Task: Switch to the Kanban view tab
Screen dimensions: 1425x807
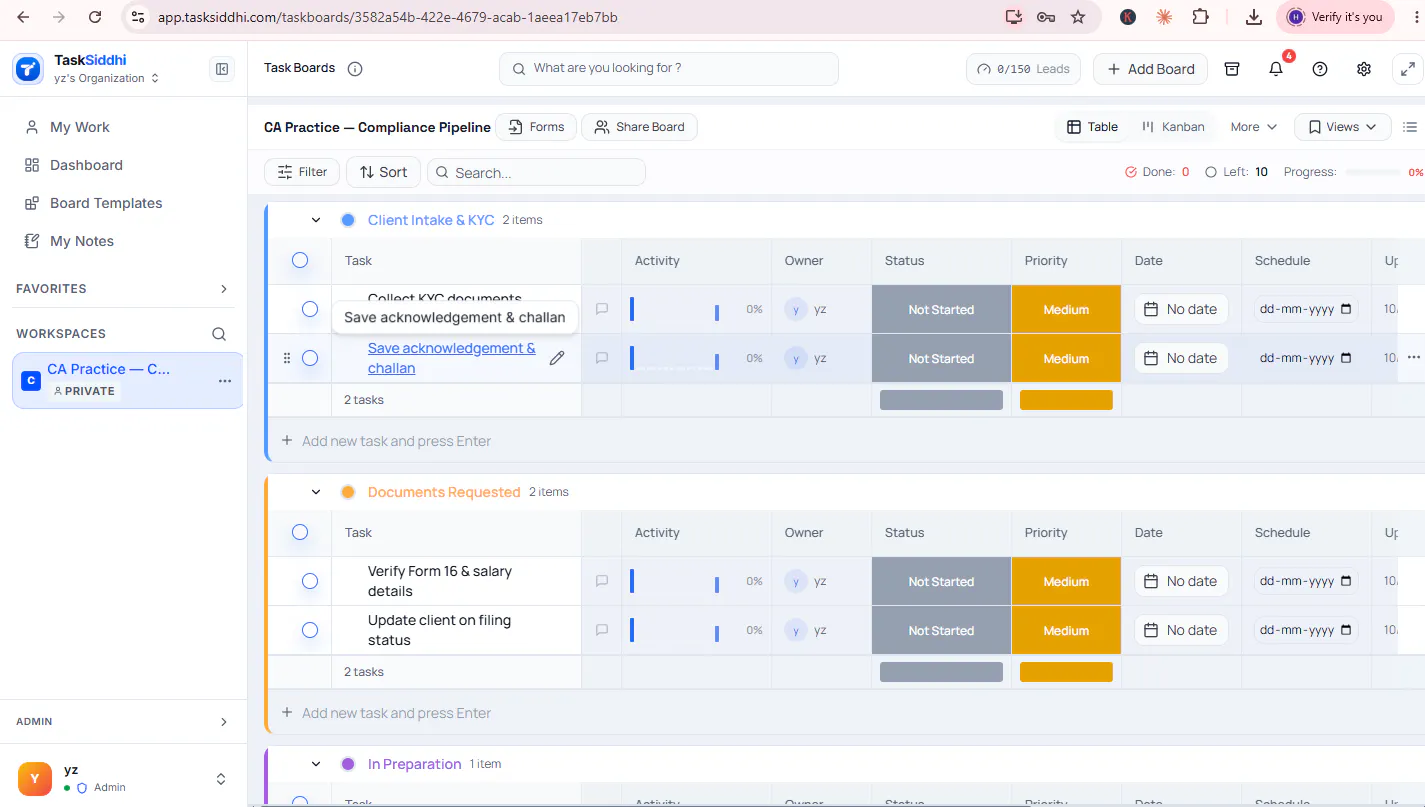Action: 1173,127
